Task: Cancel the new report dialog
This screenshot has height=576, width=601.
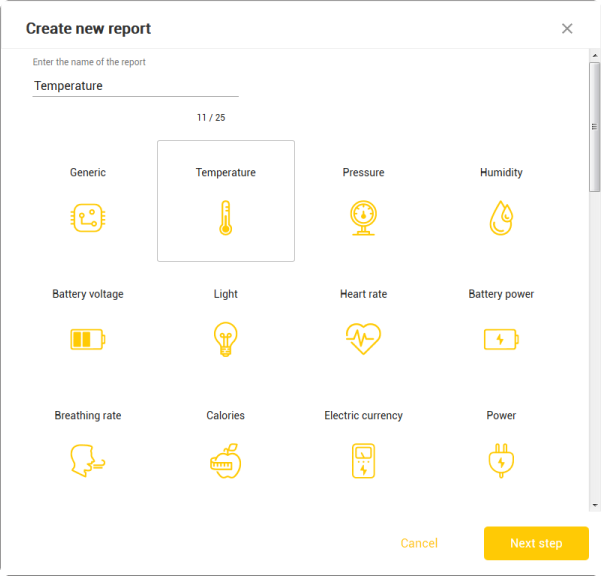Action: coord(419,543)
